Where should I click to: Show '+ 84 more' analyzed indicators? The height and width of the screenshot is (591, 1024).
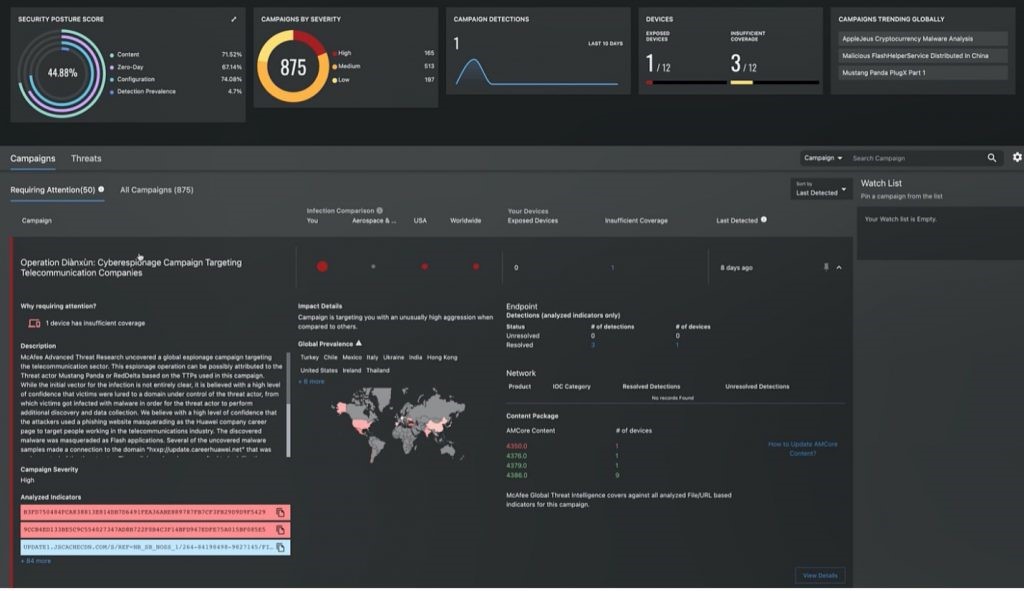tap(36, 561)
